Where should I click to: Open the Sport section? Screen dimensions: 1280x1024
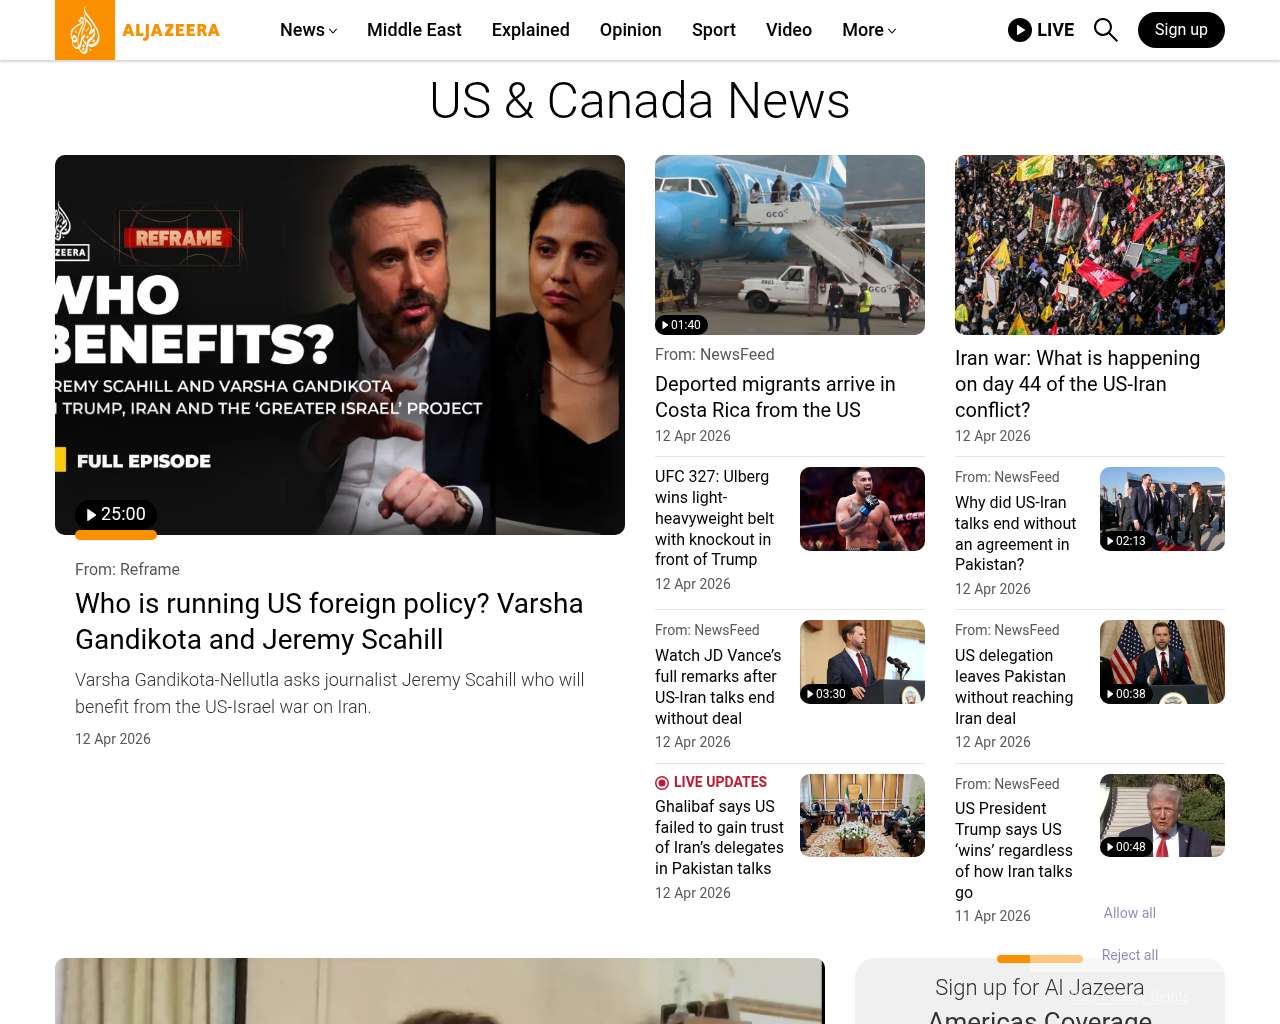pos(714,30)
